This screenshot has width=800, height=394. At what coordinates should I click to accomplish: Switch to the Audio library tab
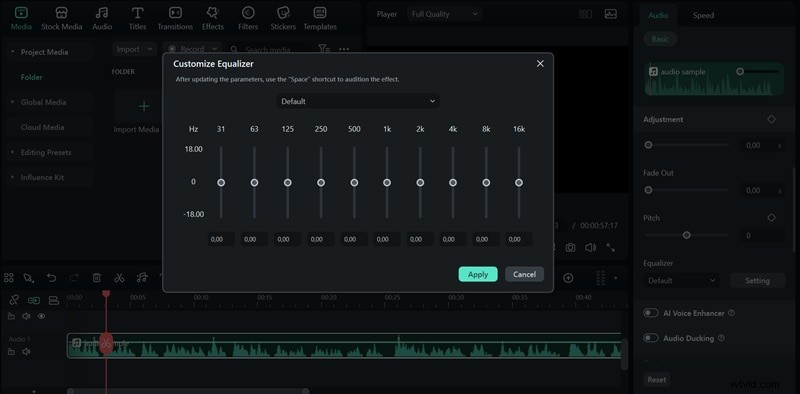[102, 19]
